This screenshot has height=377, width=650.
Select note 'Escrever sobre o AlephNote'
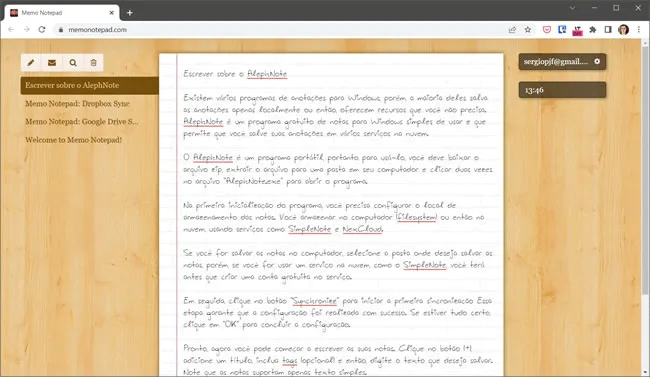tap(90, 85)
